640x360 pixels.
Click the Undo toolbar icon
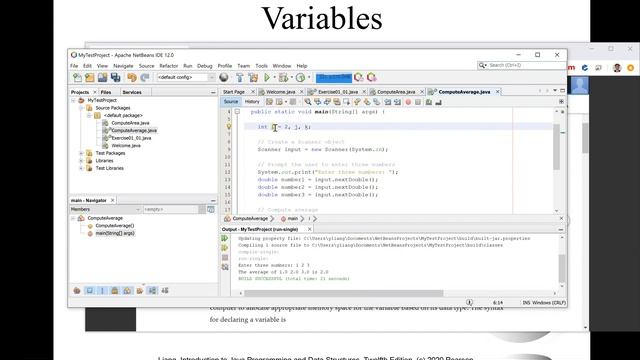coord(132,77)
